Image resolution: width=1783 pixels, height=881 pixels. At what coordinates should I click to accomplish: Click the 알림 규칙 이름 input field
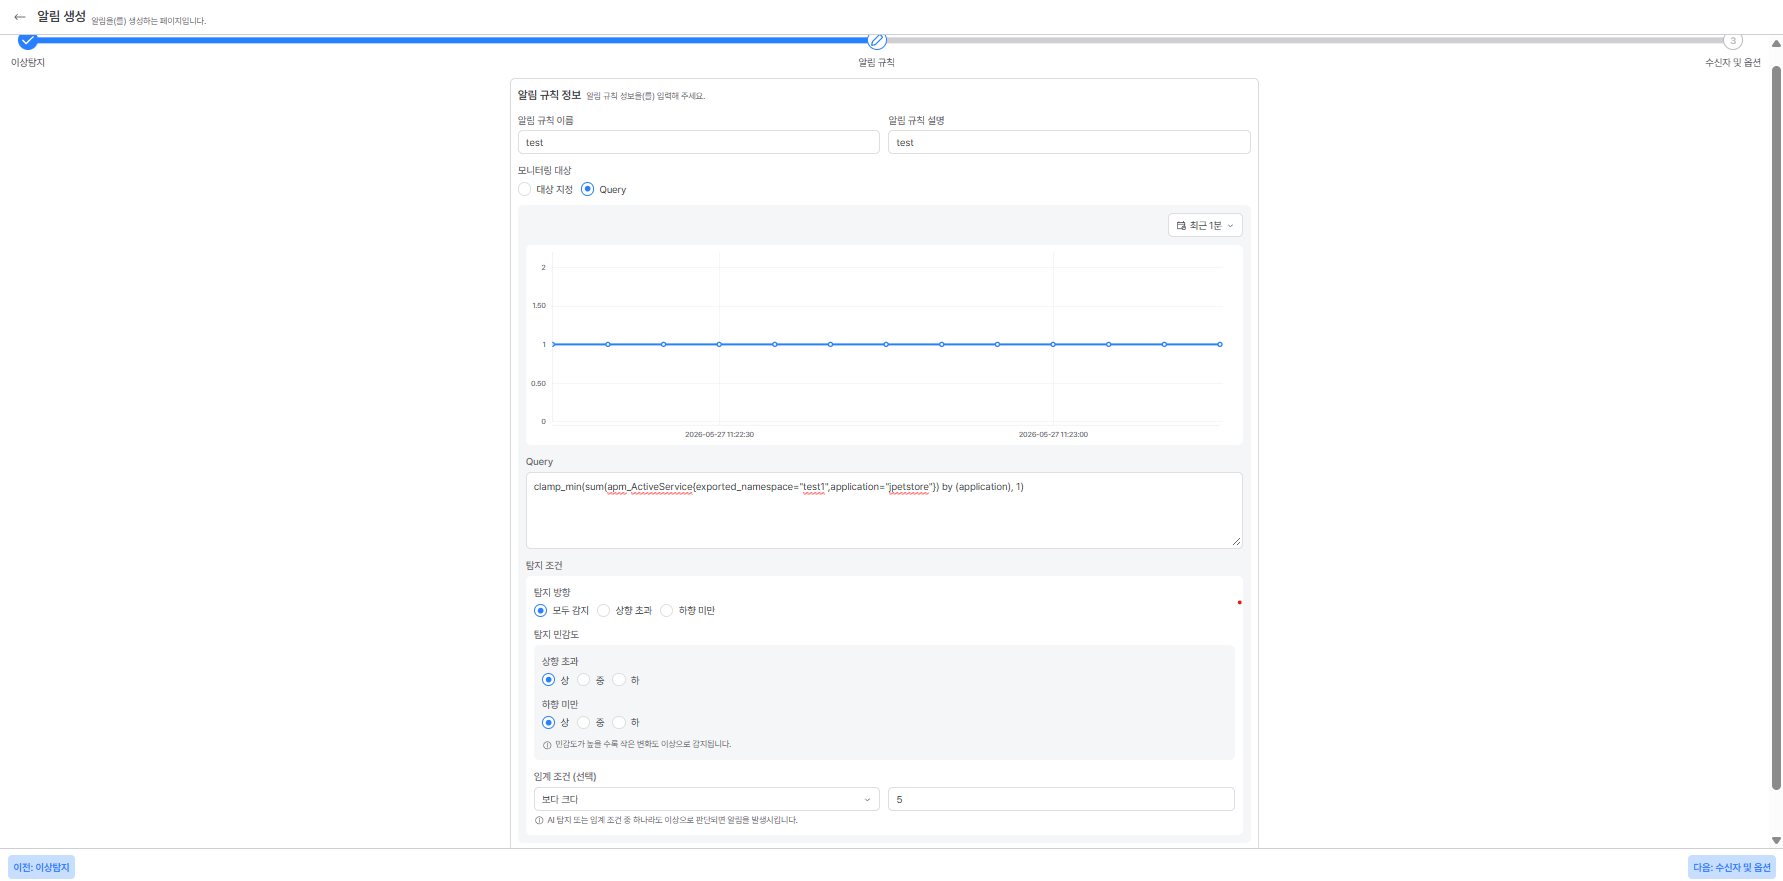click(x=699, y=142)
